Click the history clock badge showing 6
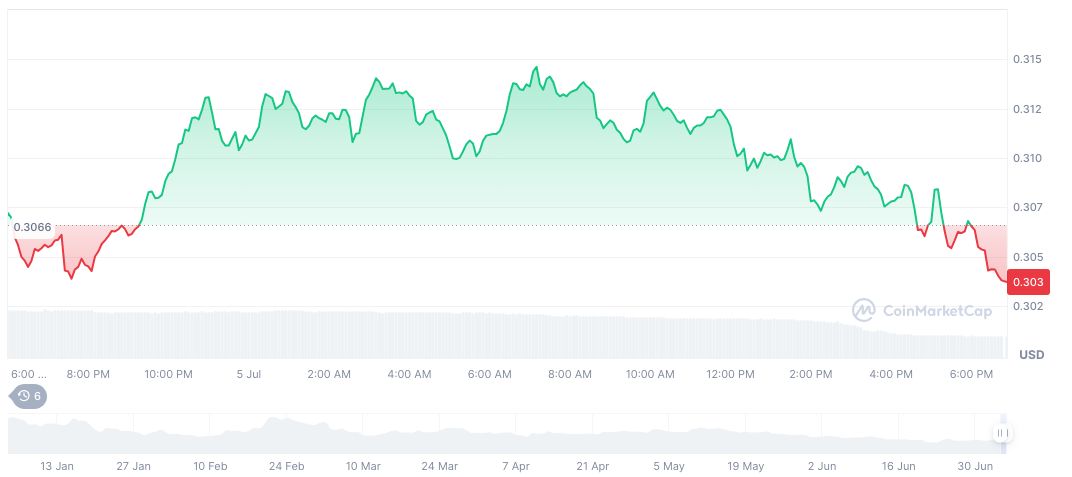The image size is (1072, 477). (29, 396)
